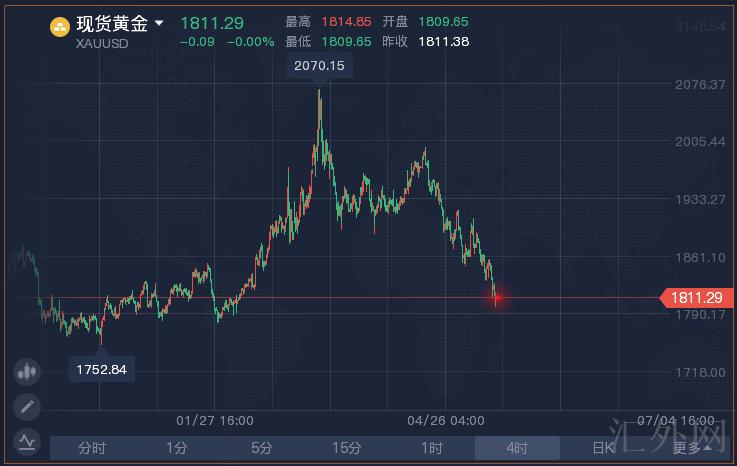Switch to the 日K daily chart
The image size is (737, 466).
coord(602,448)
